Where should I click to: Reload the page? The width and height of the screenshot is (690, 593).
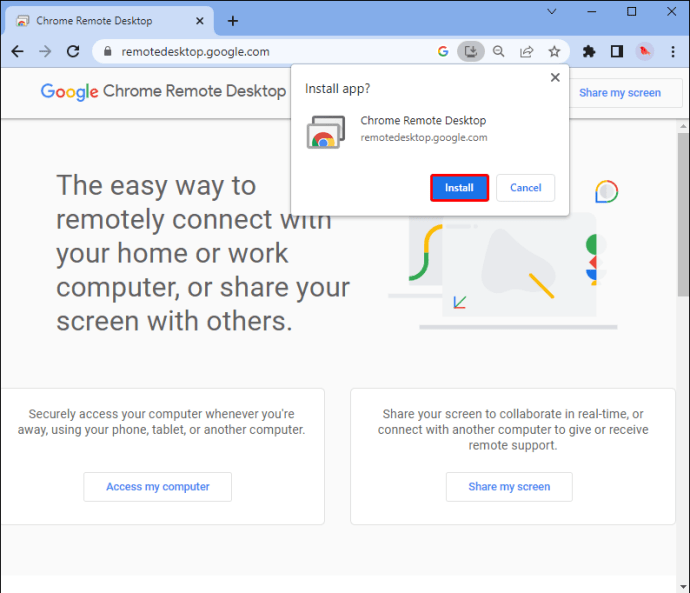[x=73, y=51]
